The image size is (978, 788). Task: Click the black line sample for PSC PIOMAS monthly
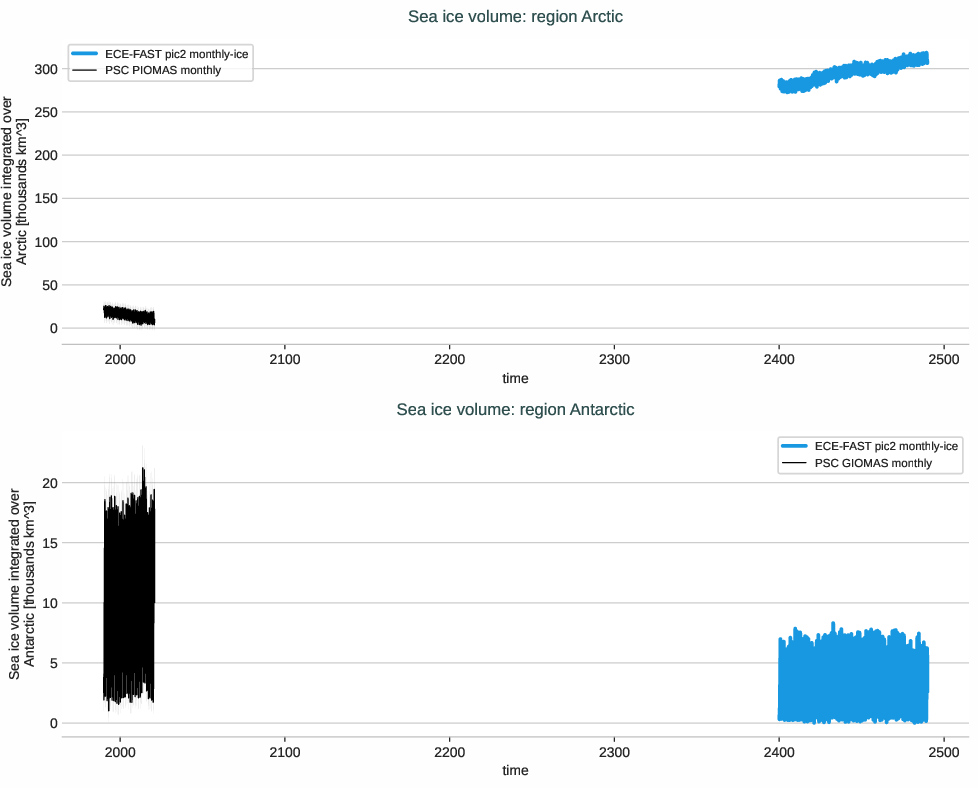click(x=85, y=70)
